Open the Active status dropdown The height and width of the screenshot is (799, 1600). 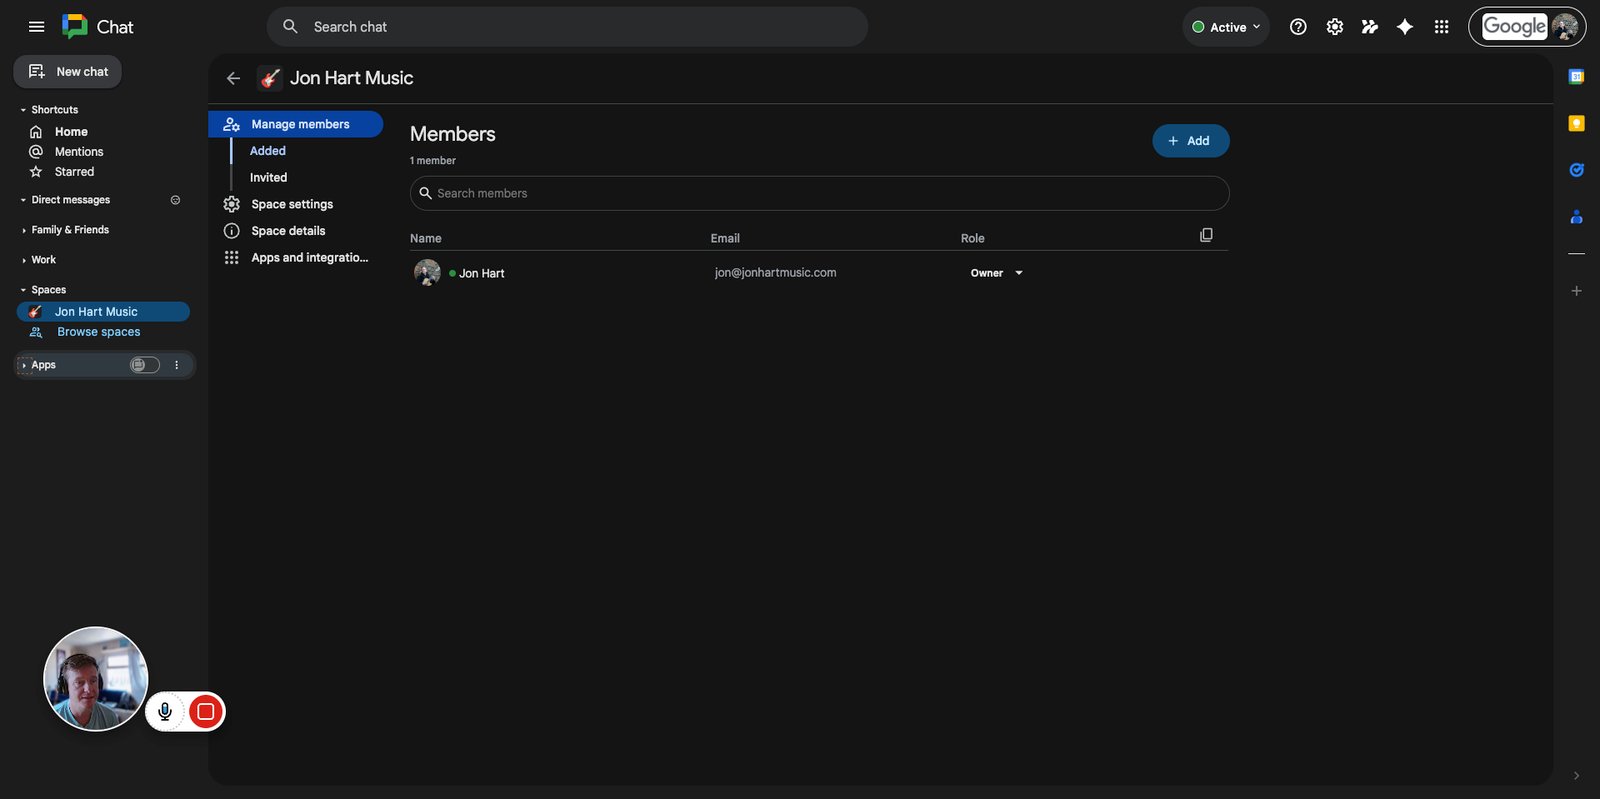pos(1226,27)
